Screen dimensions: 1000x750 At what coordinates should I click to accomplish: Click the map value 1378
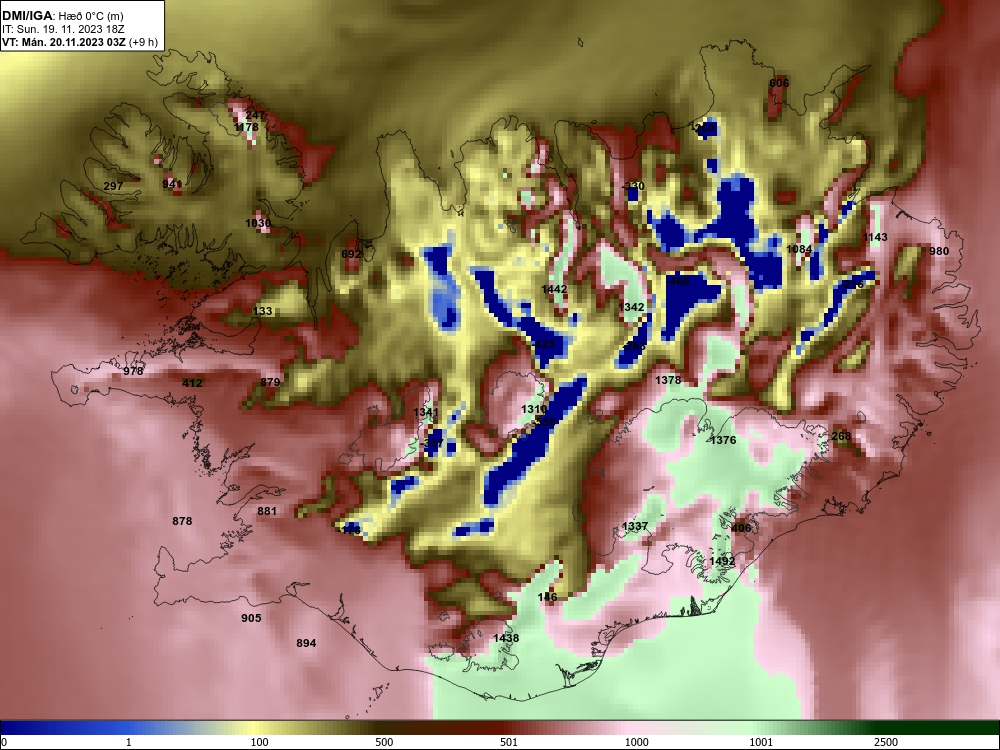click(668, 380)
